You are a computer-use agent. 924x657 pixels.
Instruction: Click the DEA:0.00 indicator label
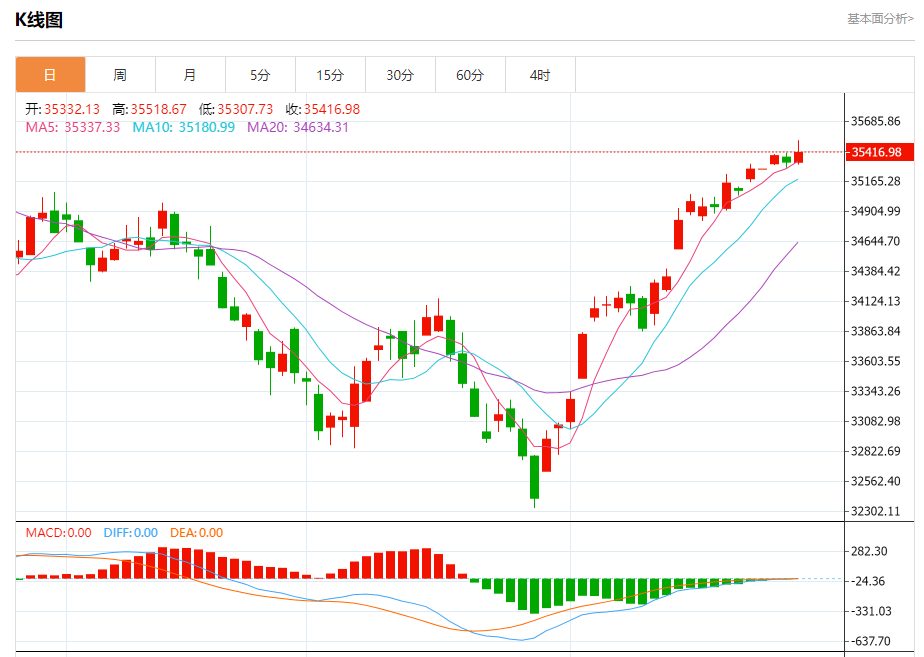pos(196,533)
